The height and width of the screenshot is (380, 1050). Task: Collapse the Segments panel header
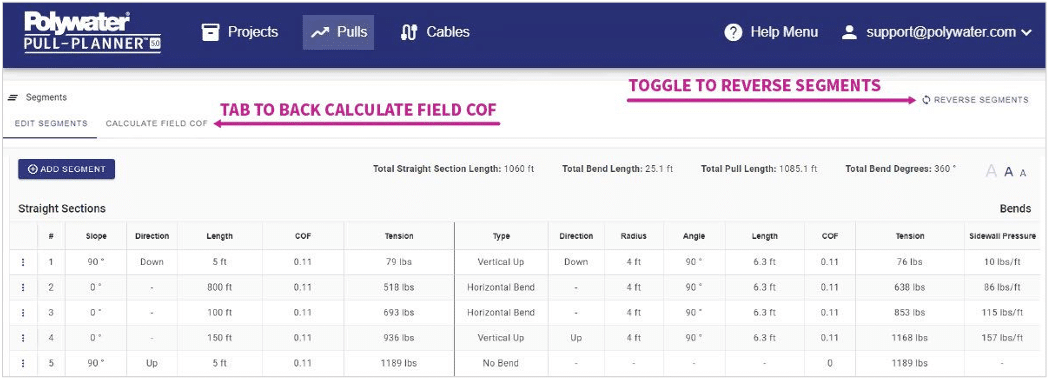38,97
